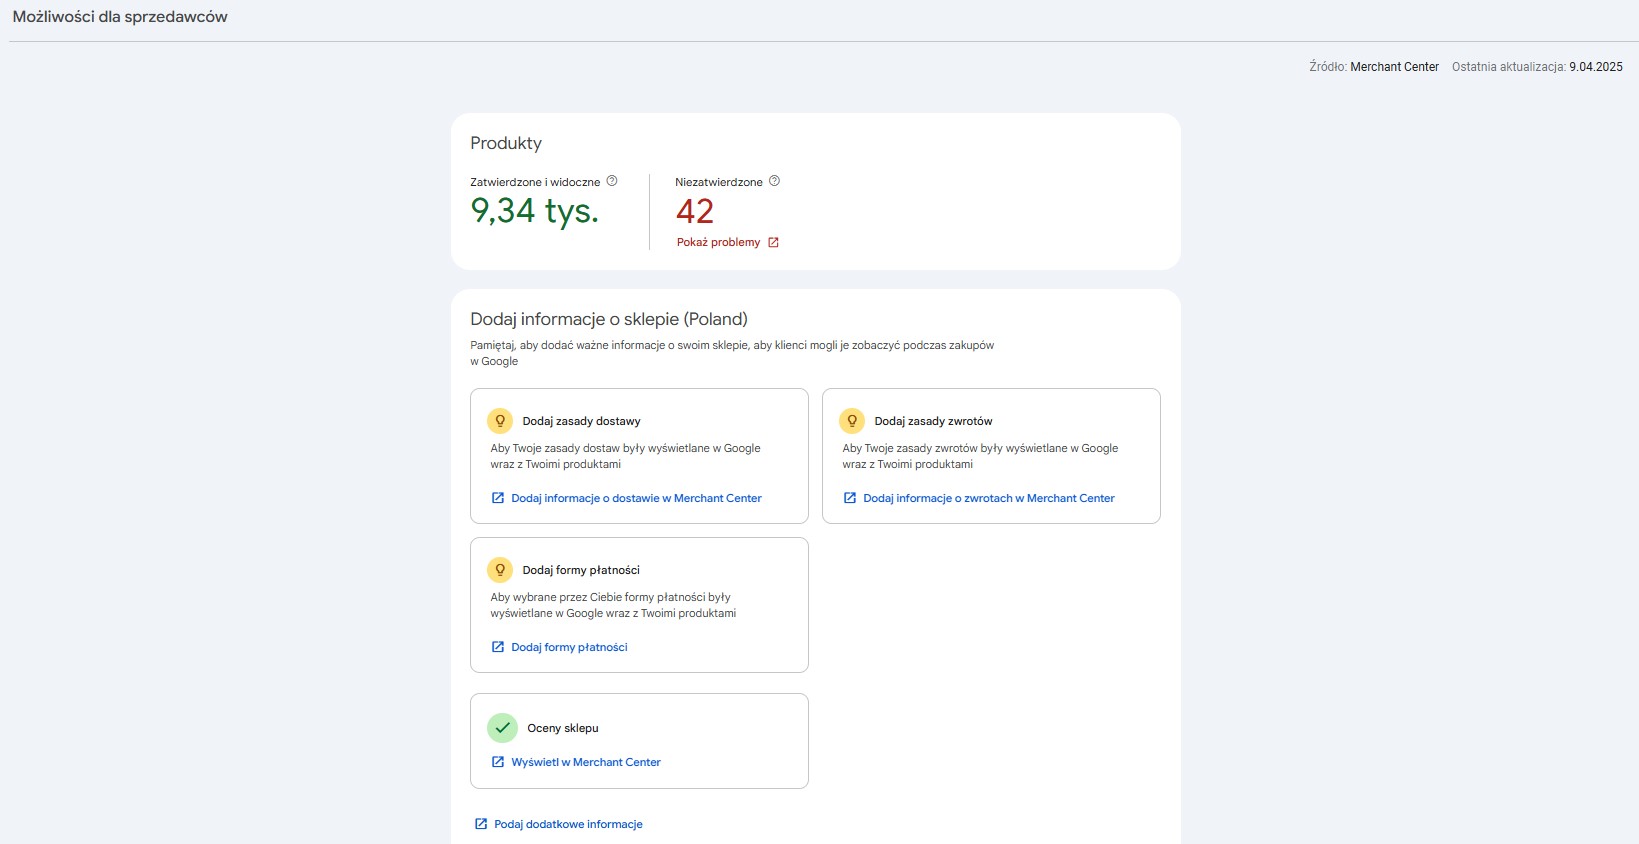Click lightbulb icon on Dodaj formy płatności card
Viewport: 1639px width, 844px height.
(x=500, y=570)
